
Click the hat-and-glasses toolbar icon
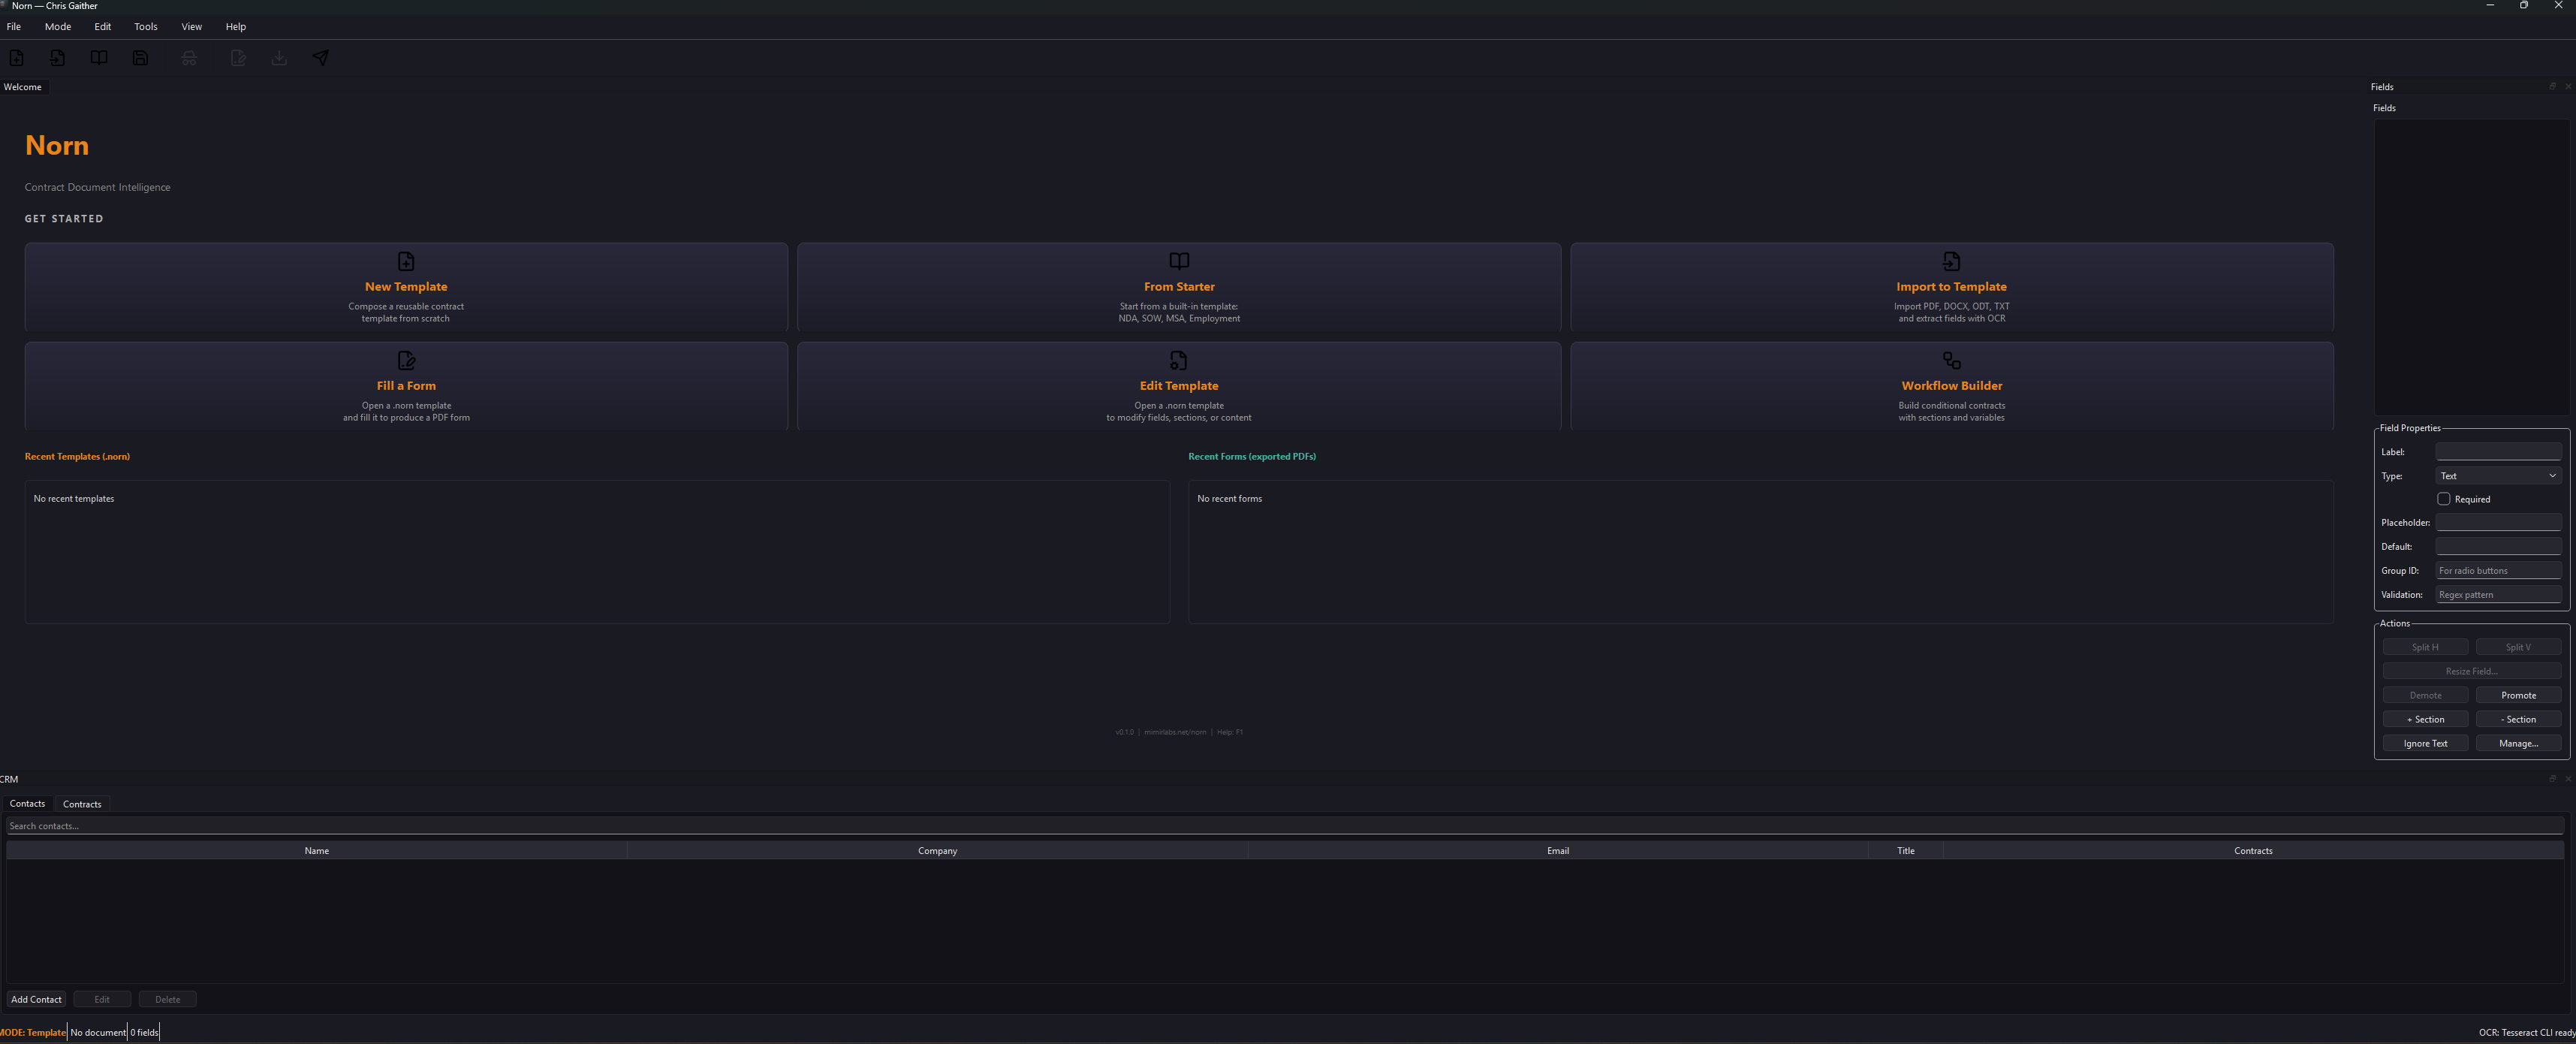pos(189,58)
